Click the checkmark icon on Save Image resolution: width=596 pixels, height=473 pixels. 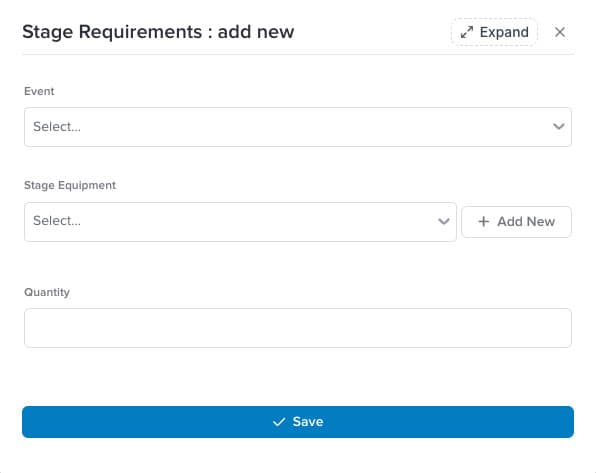click(x=279, y=422)
